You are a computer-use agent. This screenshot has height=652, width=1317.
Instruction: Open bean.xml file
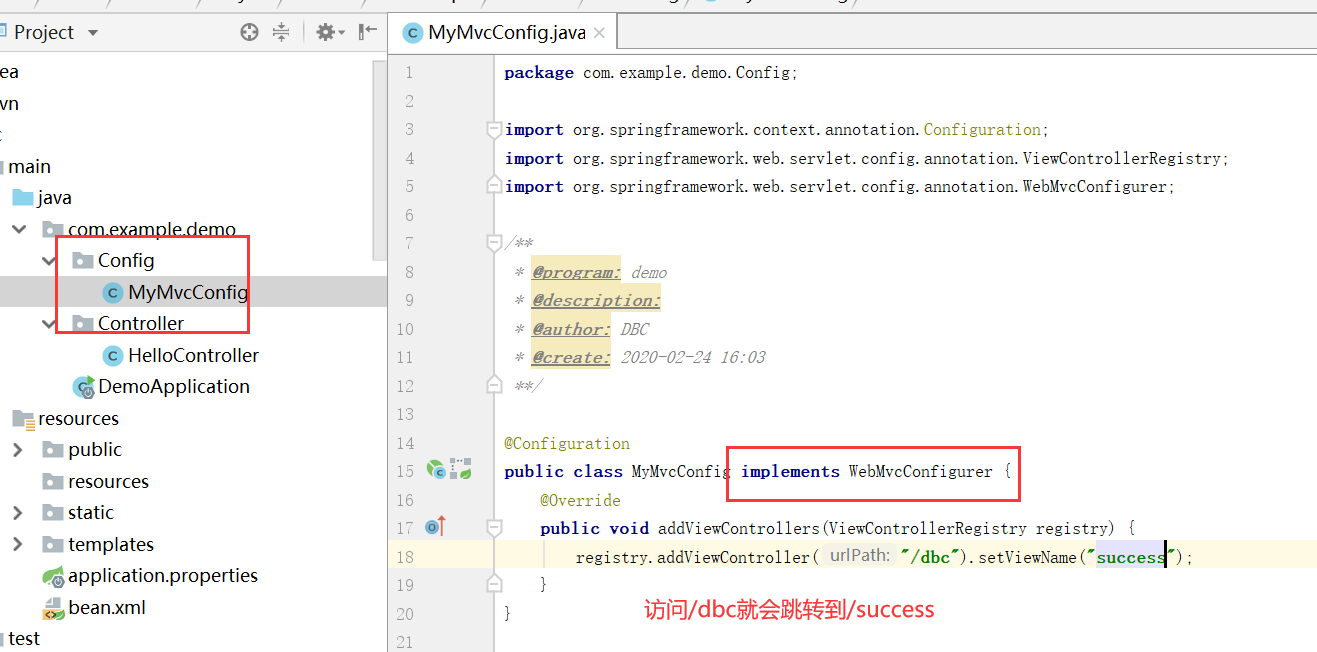109,607
